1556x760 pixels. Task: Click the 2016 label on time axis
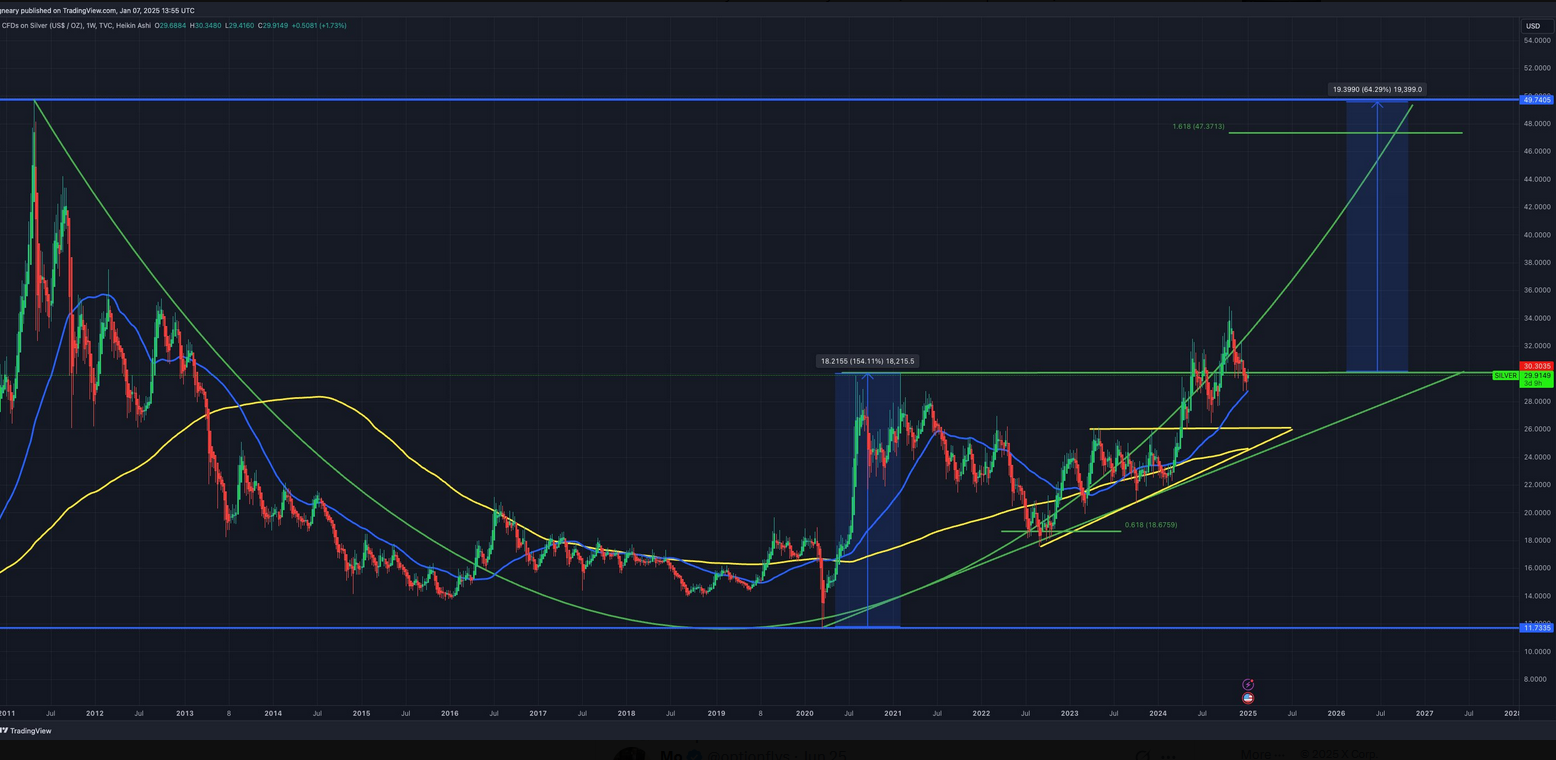[450, 714]
